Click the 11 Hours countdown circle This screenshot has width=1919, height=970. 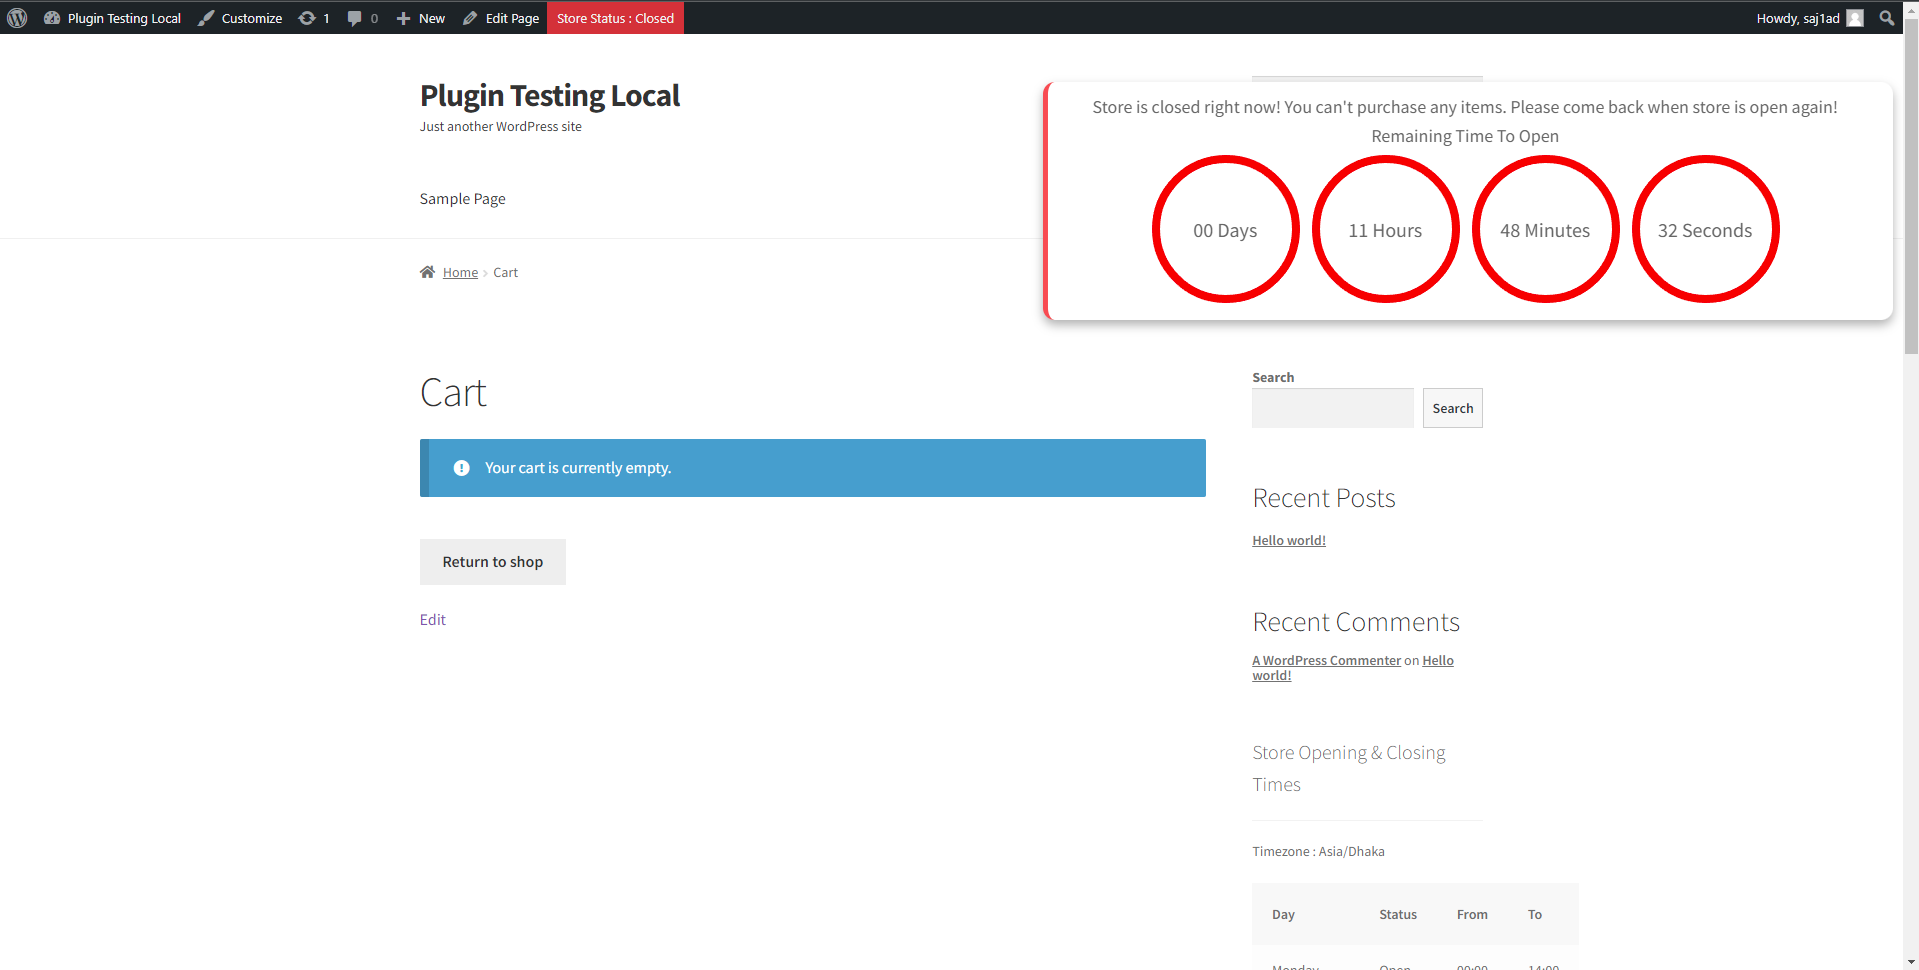click(x=1385, y=229)
